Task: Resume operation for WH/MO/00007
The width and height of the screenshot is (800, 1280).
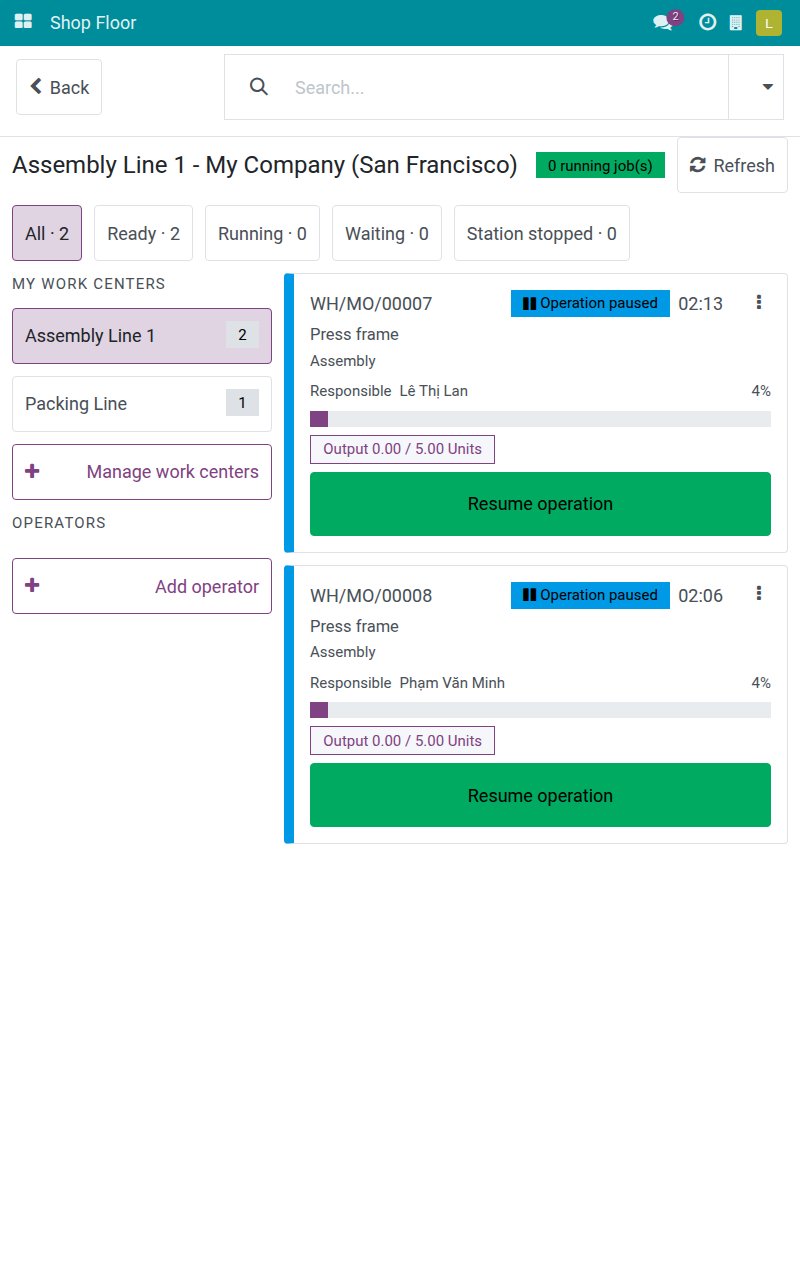Action: [540, 504]
